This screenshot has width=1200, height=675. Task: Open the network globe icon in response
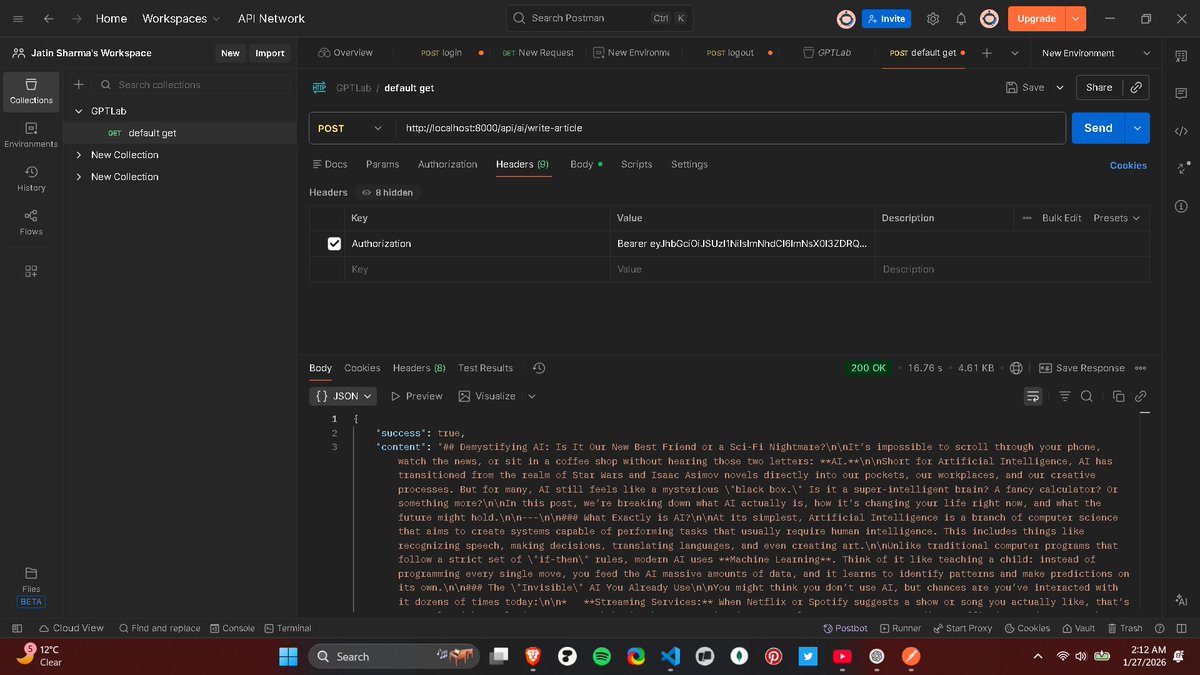(x=1016, y=368)
